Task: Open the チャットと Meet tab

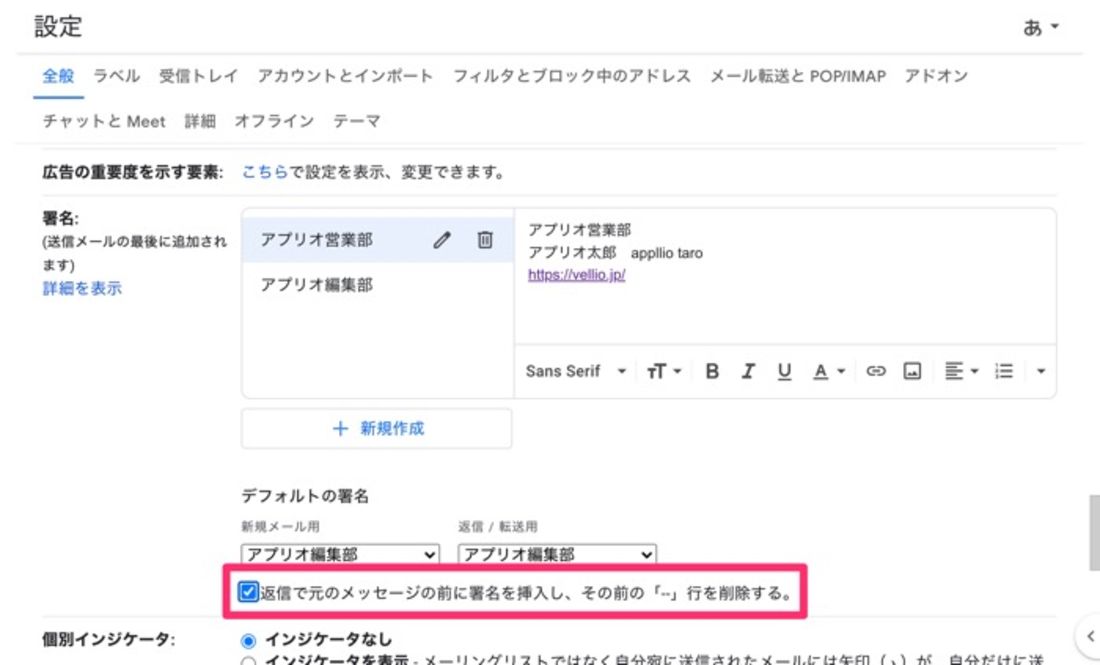Action: point(104,121)
